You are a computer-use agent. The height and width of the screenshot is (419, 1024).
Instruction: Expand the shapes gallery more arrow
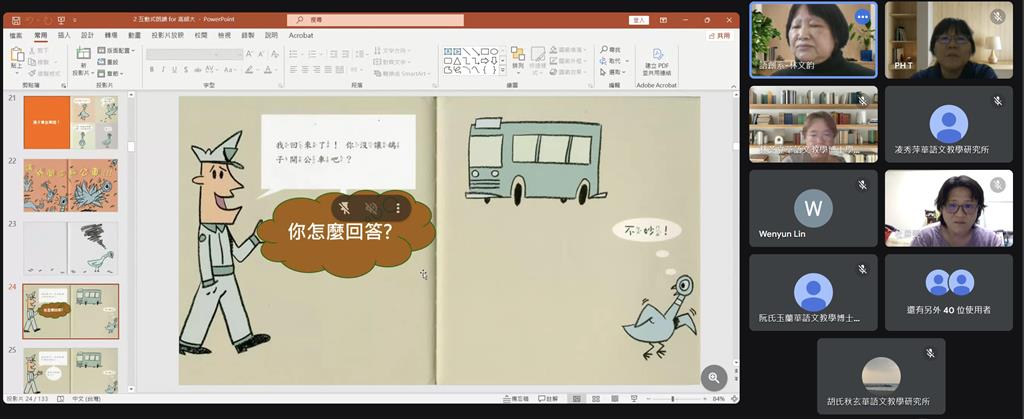tap(502, 70)
